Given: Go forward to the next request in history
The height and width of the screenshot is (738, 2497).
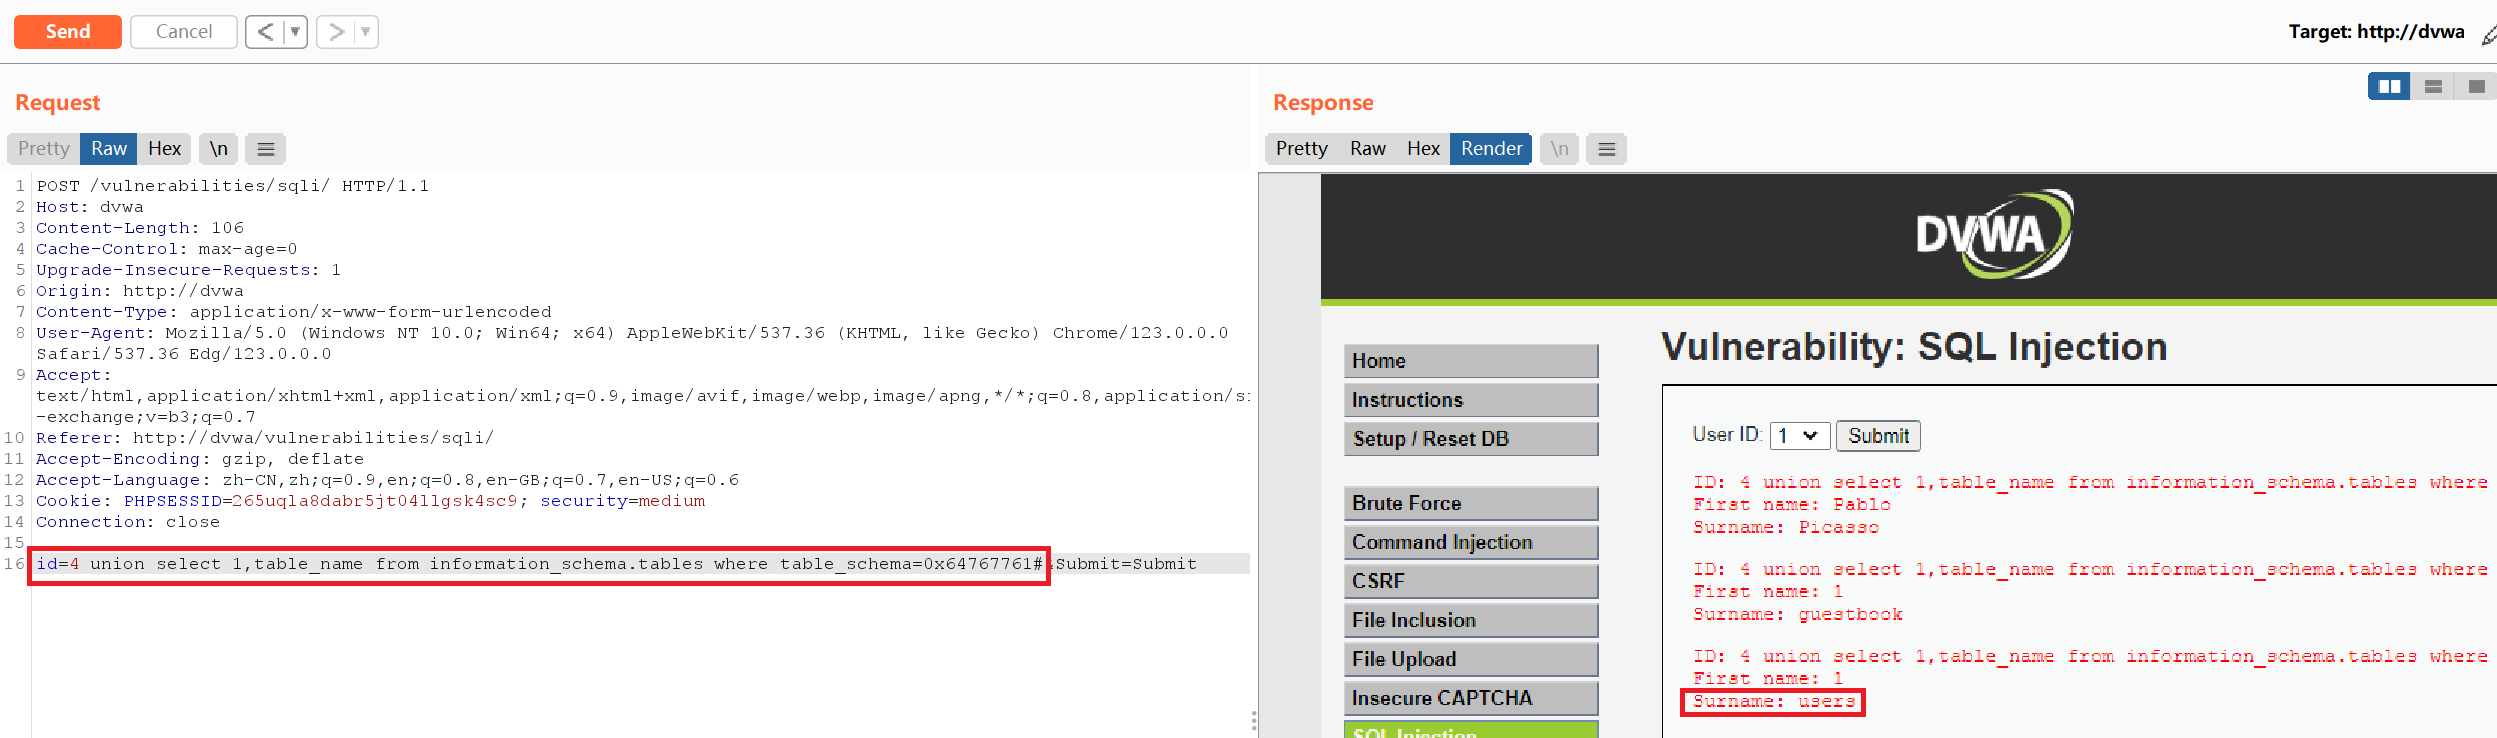Looking at the screenshot, I should 337,32.
